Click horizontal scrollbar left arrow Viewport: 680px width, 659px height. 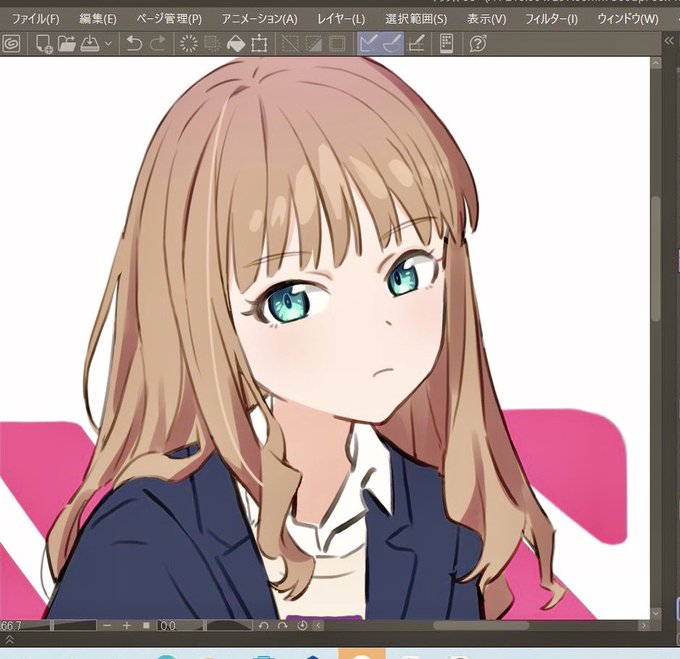(318, 626)
